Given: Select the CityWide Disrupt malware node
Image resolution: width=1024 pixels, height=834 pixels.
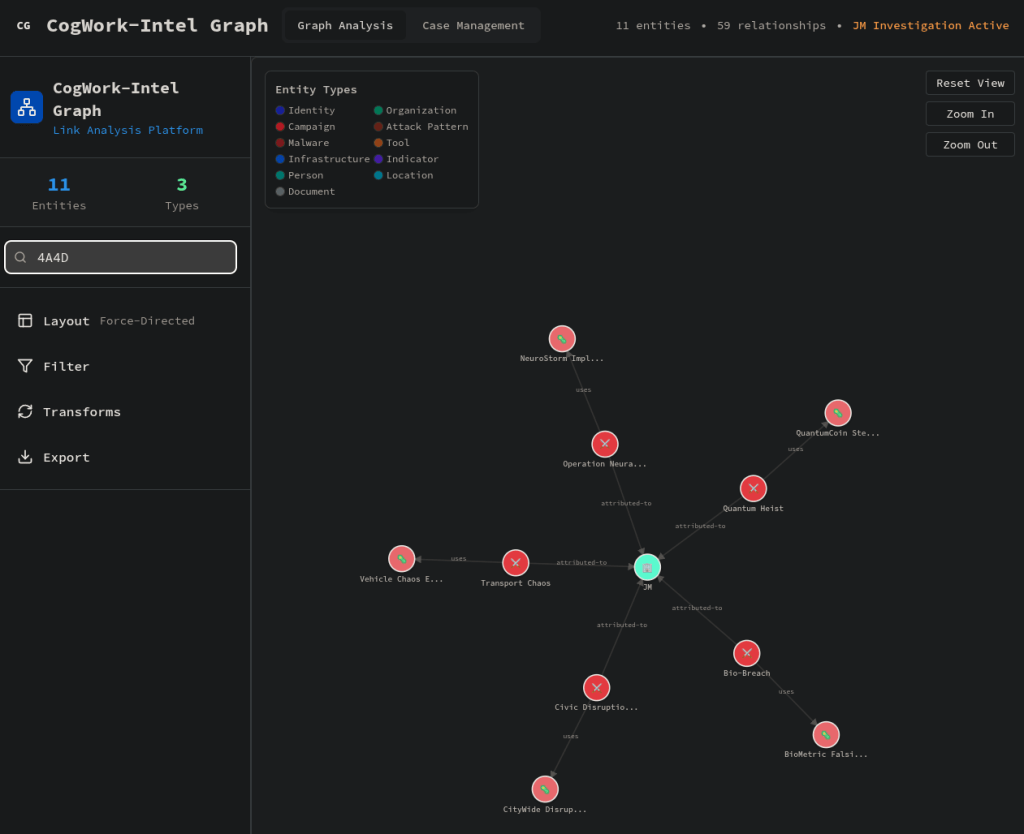Looking at the screenshot, I should 544,789.
